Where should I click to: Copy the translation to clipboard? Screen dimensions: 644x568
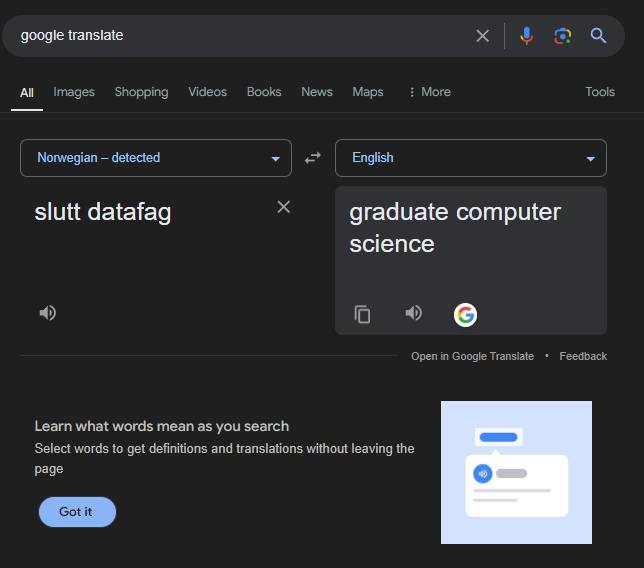coord(362,314)
